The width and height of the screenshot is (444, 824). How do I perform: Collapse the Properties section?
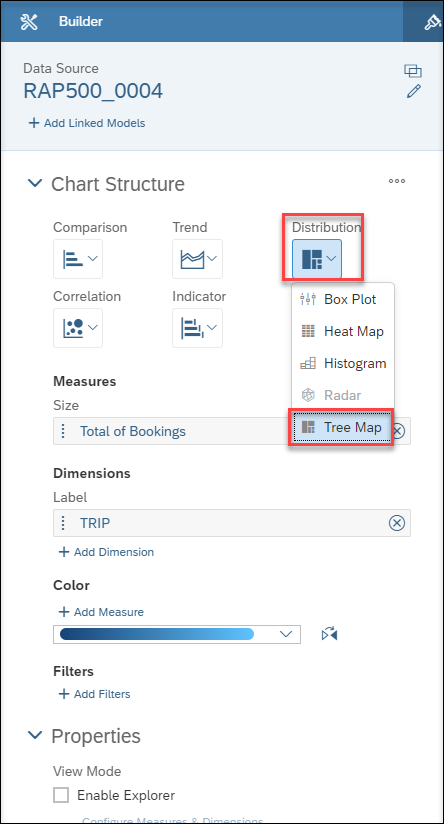[35, 735]
